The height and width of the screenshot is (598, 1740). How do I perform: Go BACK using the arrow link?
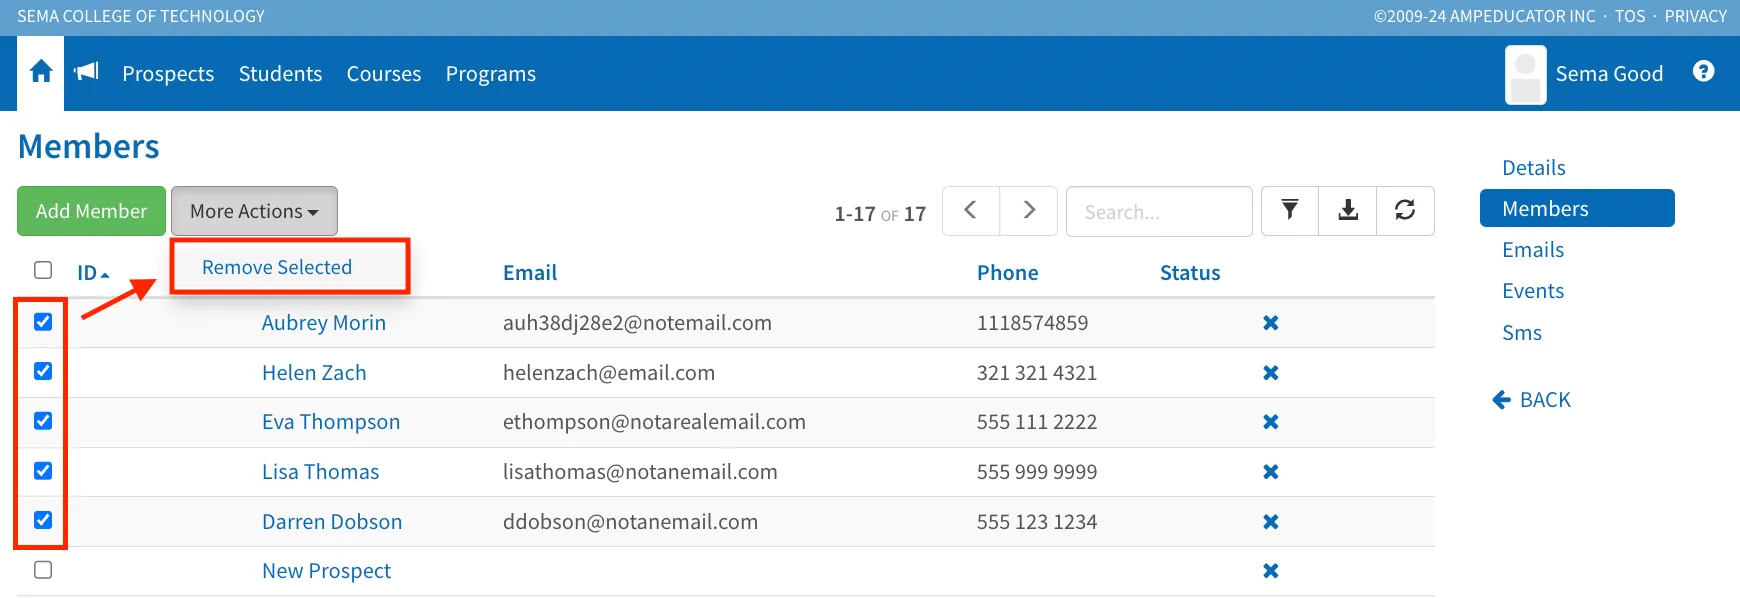[x=1531, y=400]
